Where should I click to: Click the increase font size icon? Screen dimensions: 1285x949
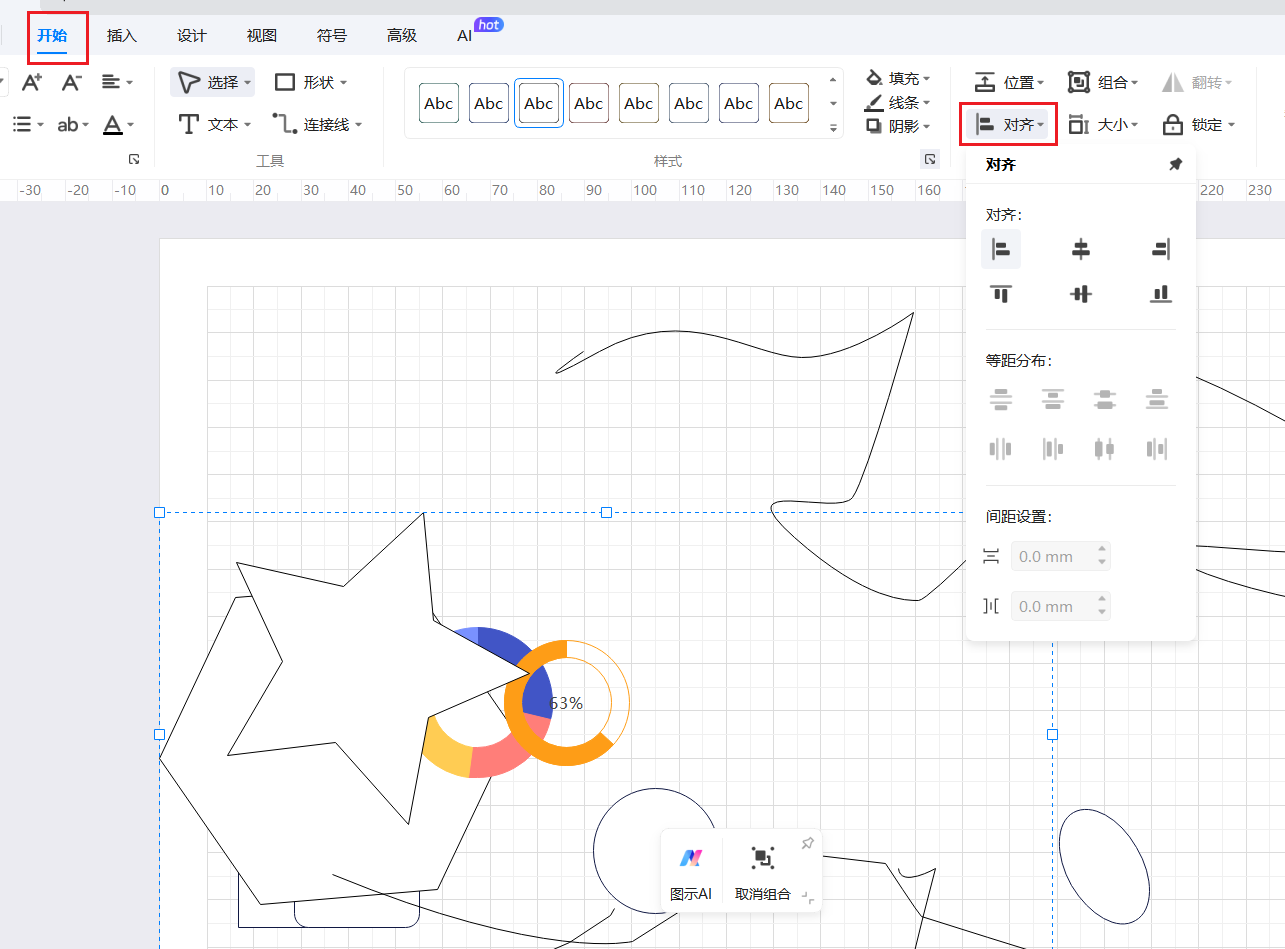[x=31, y=82]
